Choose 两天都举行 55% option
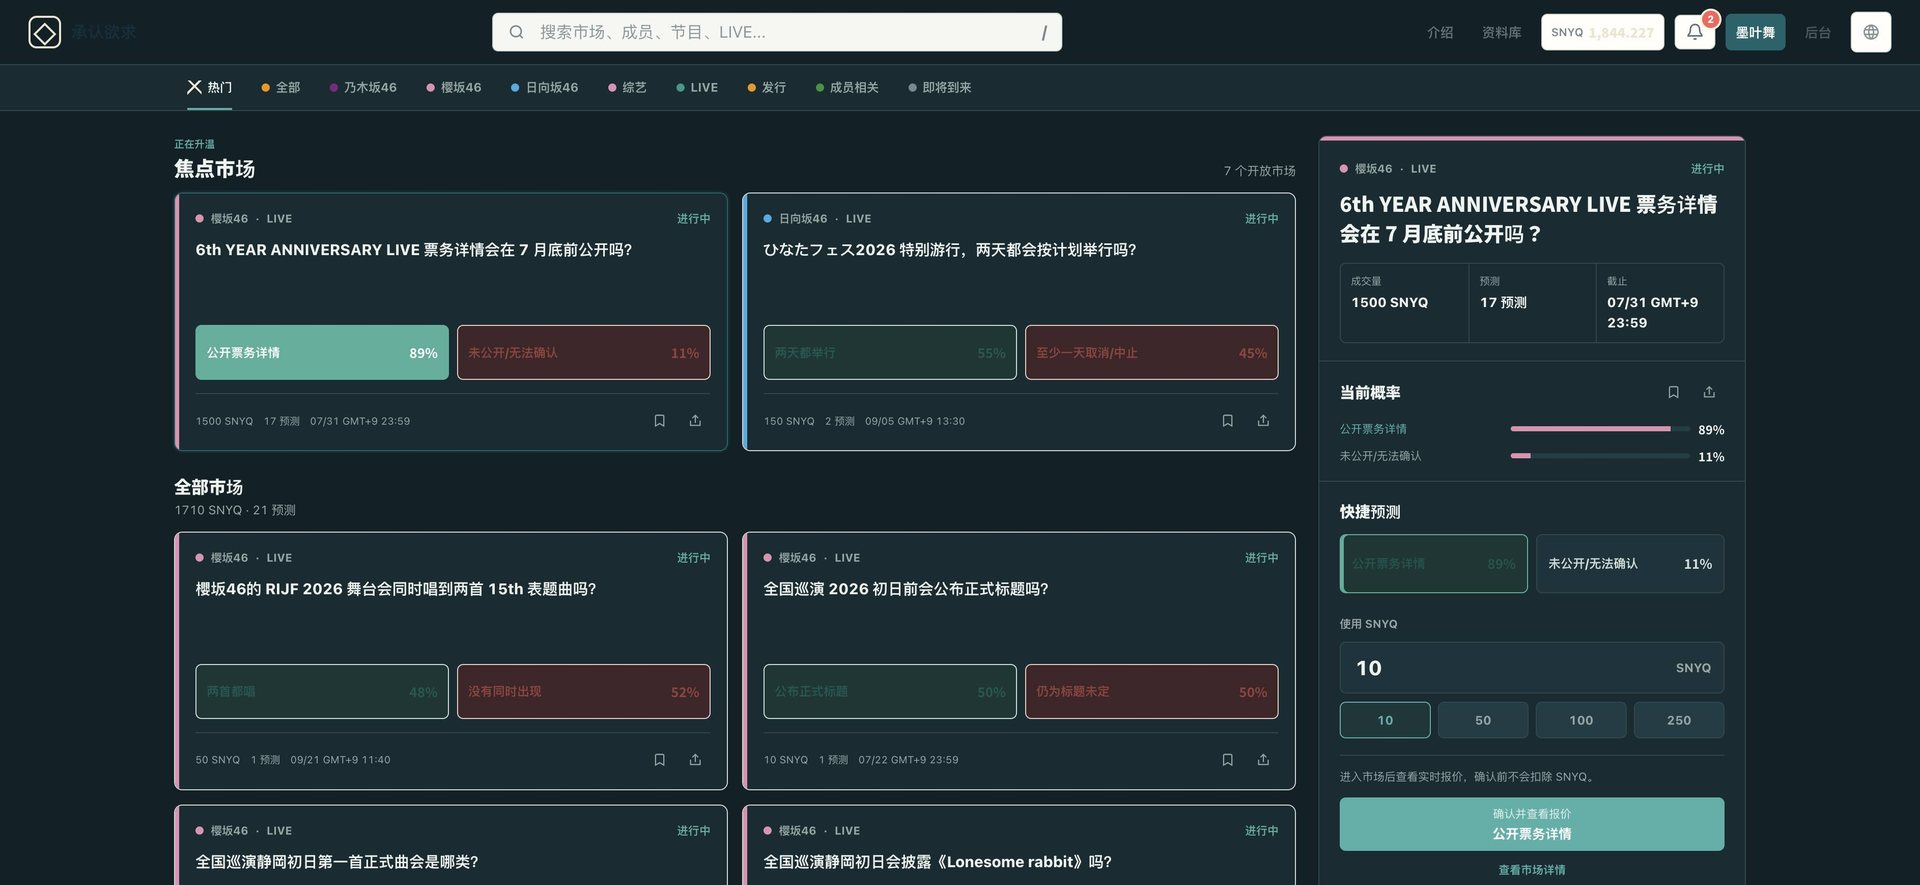1920x885 pixels. coord(890,352)
